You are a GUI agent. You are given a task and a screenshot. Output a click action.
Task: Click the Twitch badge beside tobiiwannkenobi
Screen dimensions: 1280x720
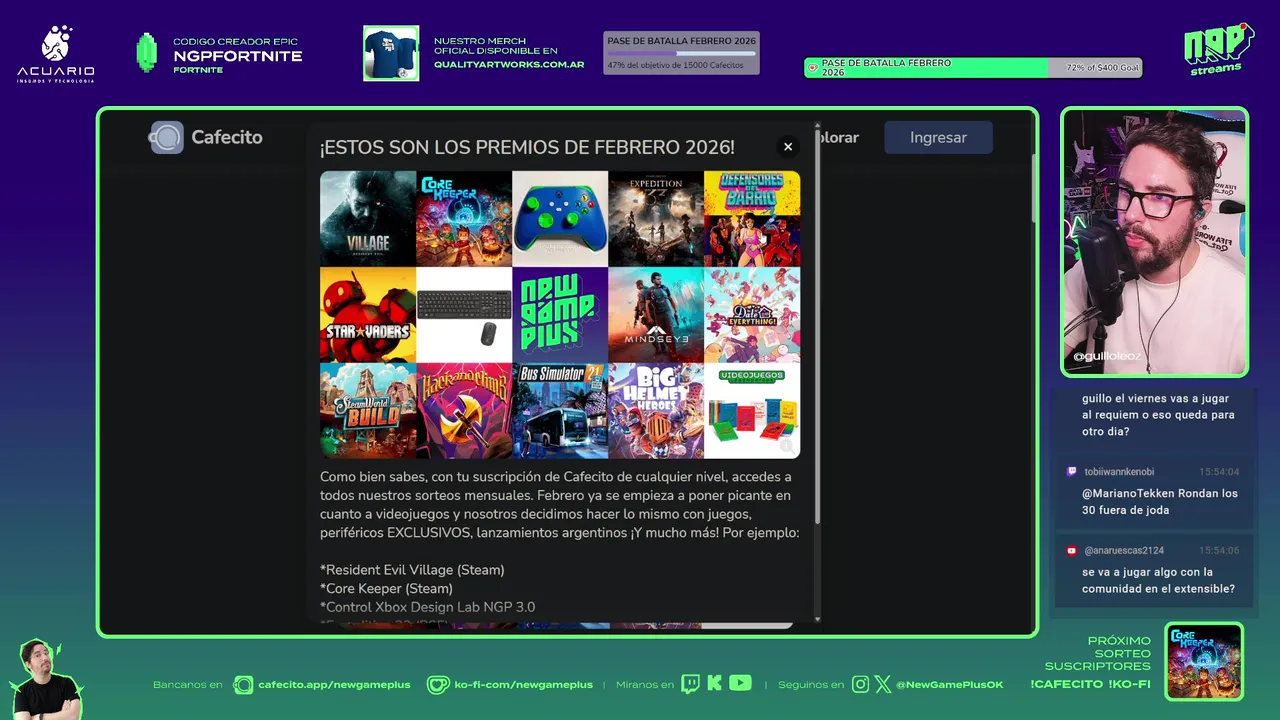[1072, 472]
